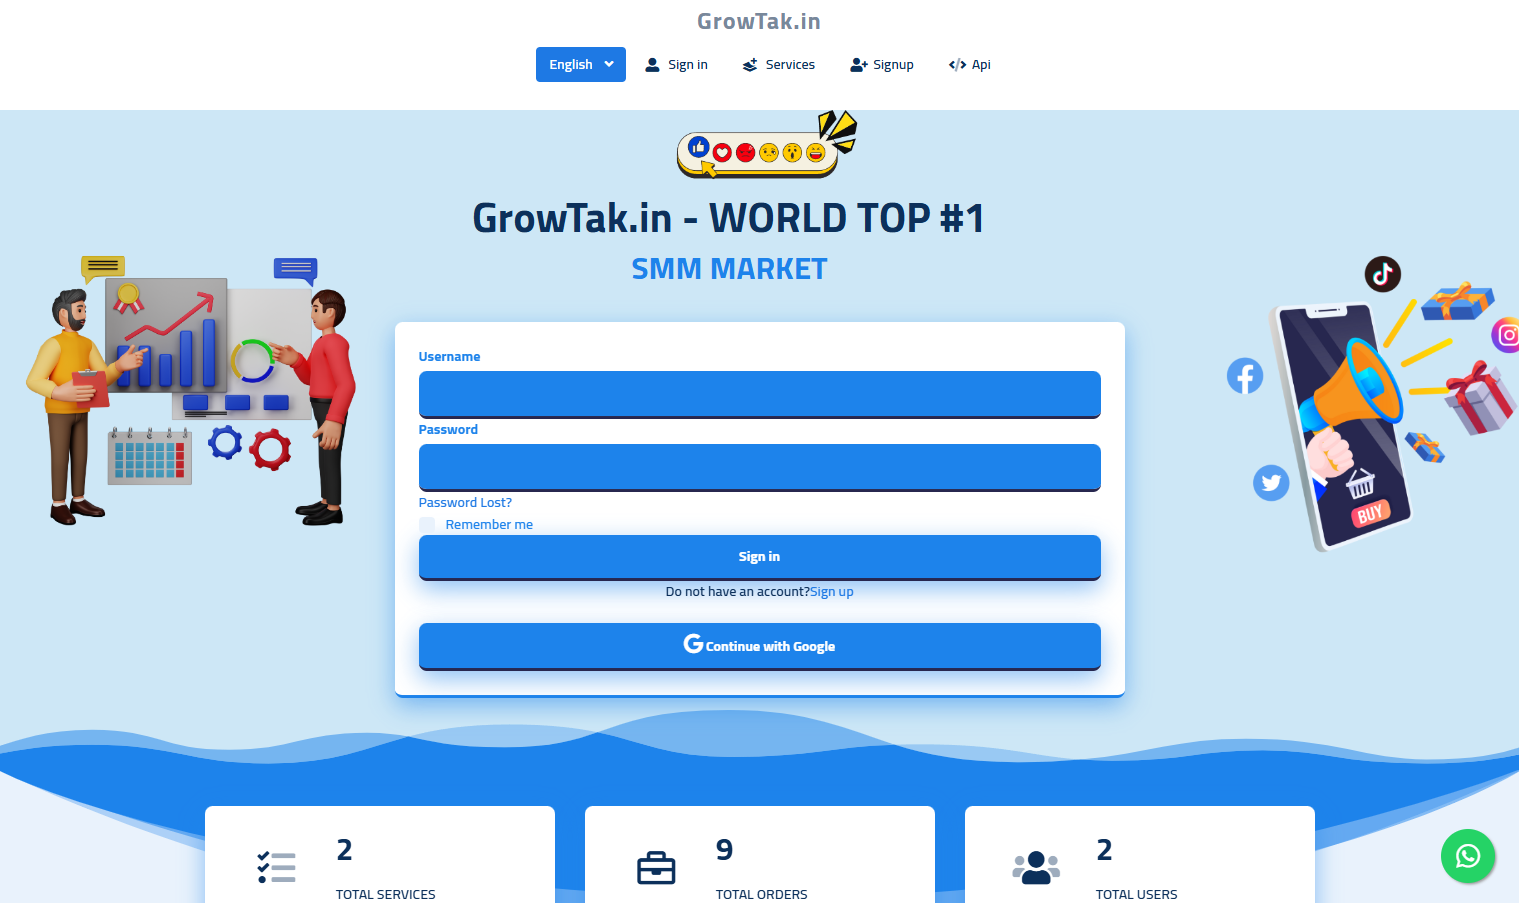
Task: Open the Signup menu item
Action: point(881,65)
